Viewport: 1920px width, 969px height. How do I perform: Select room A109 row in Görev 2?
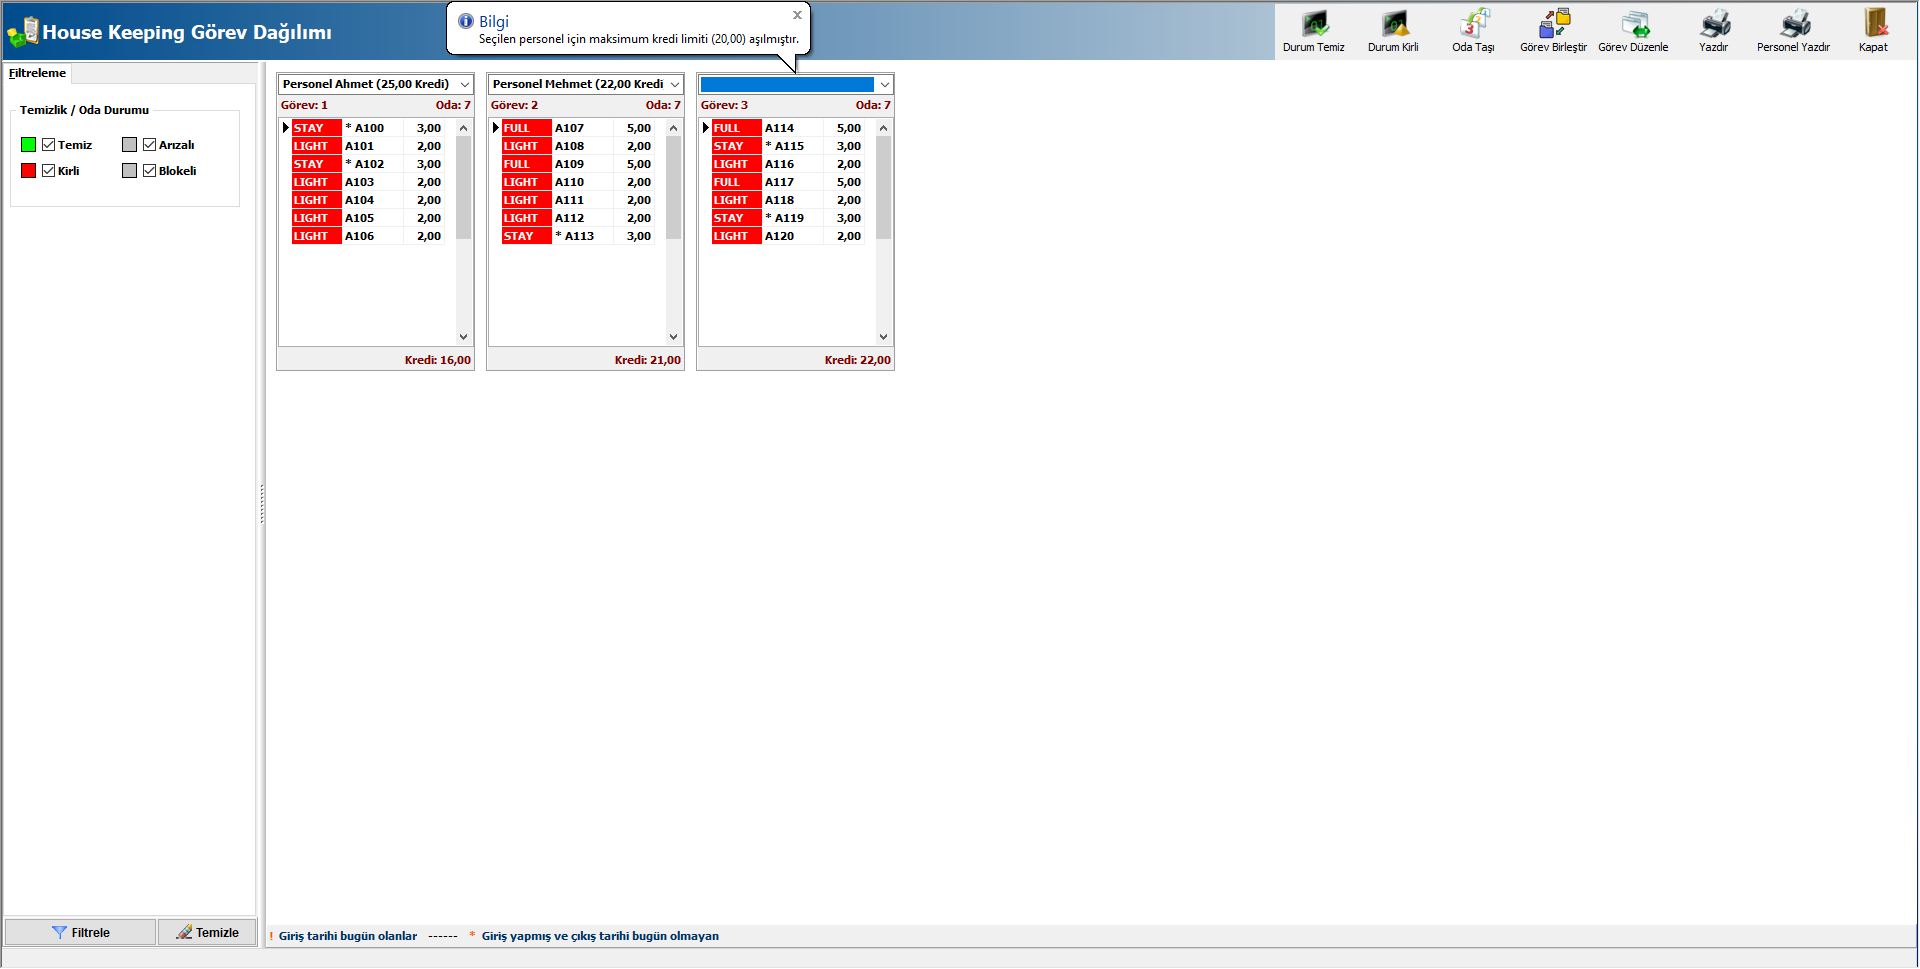[570, 164]
